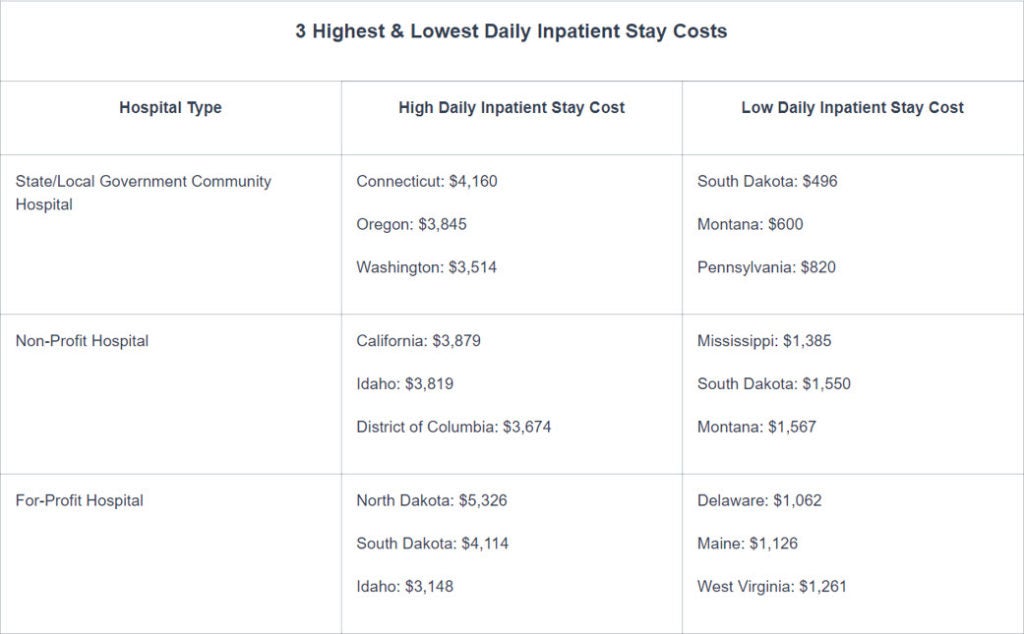Click the Non-Profit Hospital row label

[82, 341]
